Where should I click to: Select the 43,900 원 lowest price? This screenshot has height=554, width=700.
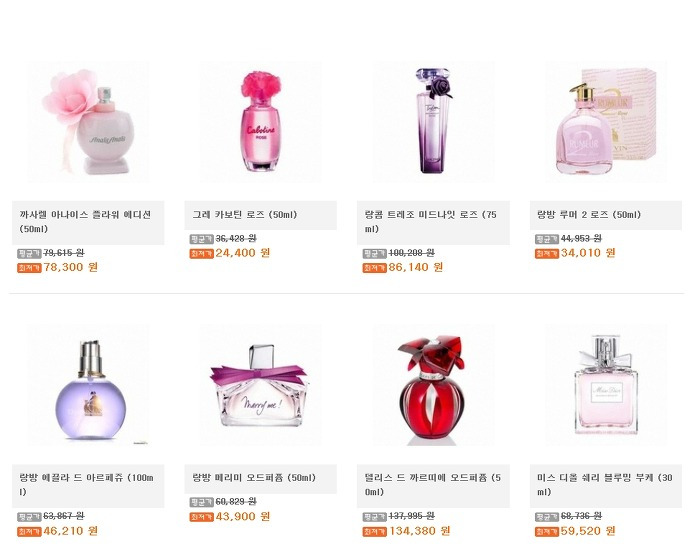coord(242,517)
